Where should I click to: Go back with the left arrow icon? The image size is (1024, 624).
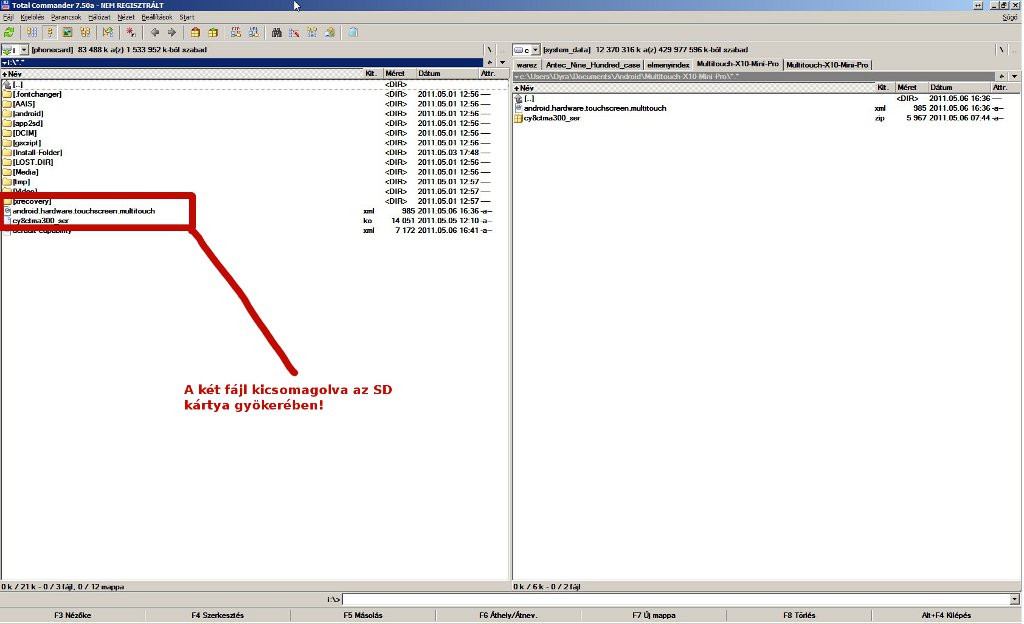point(155,32)
